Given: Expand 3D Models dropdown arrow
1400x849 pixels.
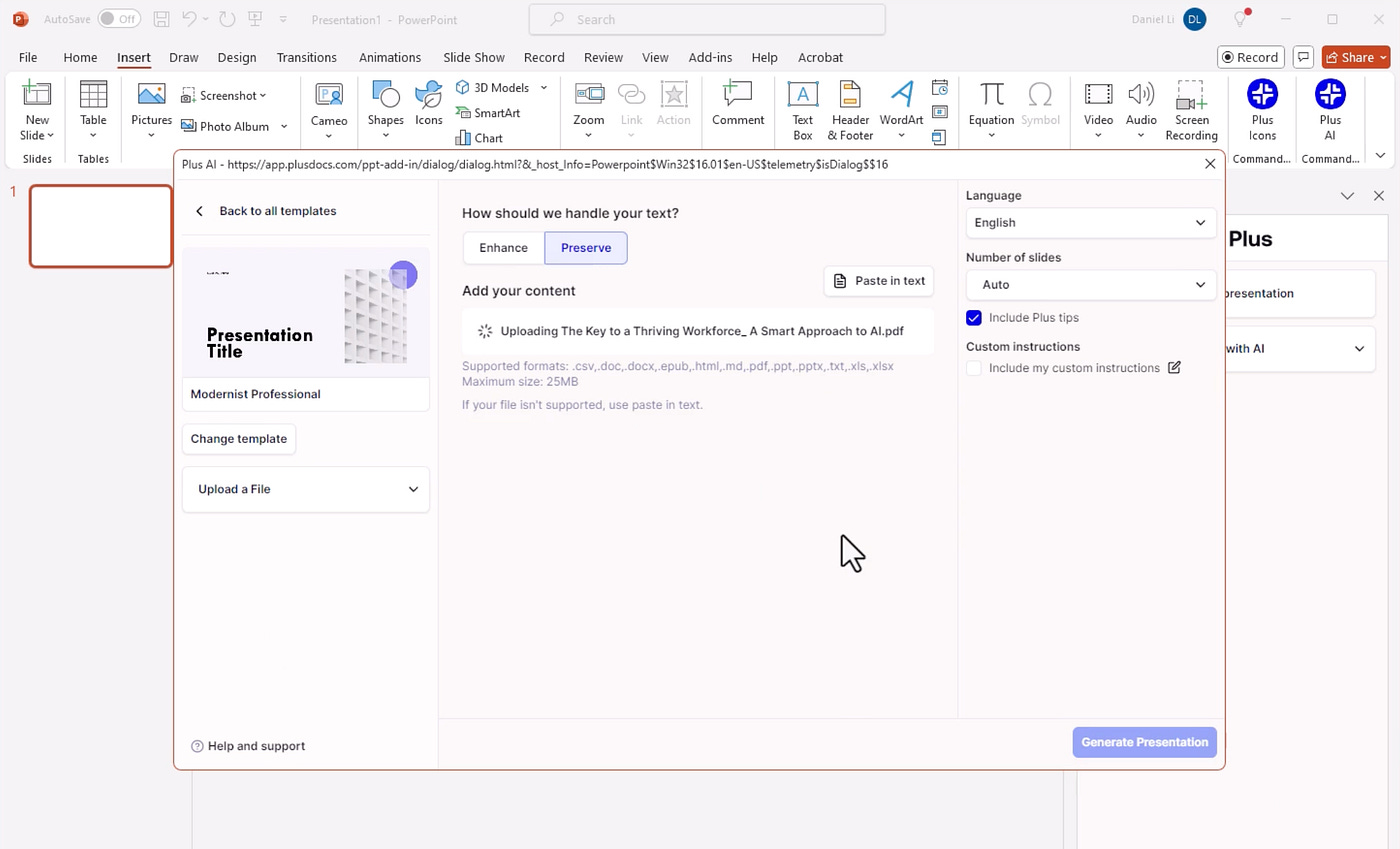Looking at the screenshot, I should click(544, 88).
